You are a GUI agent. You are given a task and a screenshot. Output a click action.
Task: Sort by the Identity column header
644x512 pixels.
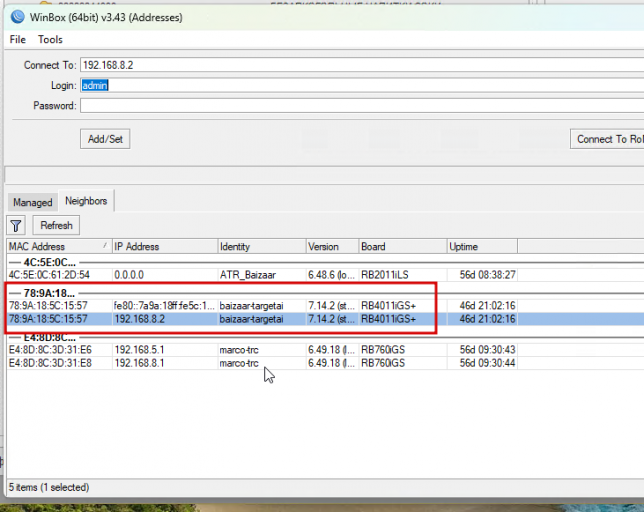tap(262, 246)
